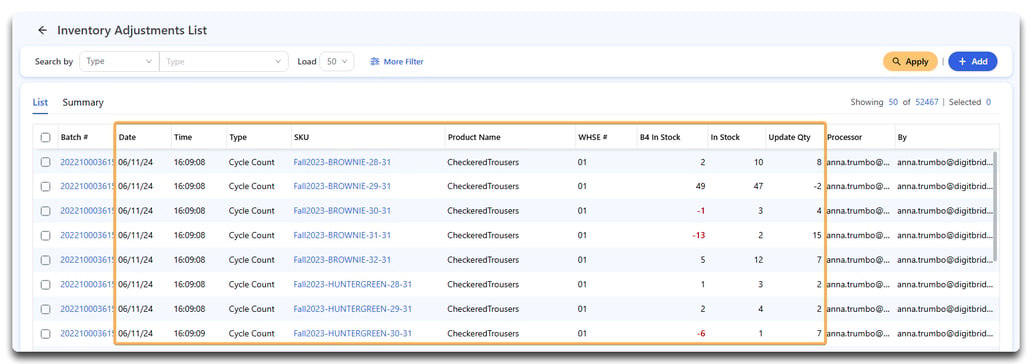Check the row for Fall2023-BROWNIE-29-31
Image resolution: width=1032 pixels, height=364 pixels.
pyautogui.click(x=45, y=186)
